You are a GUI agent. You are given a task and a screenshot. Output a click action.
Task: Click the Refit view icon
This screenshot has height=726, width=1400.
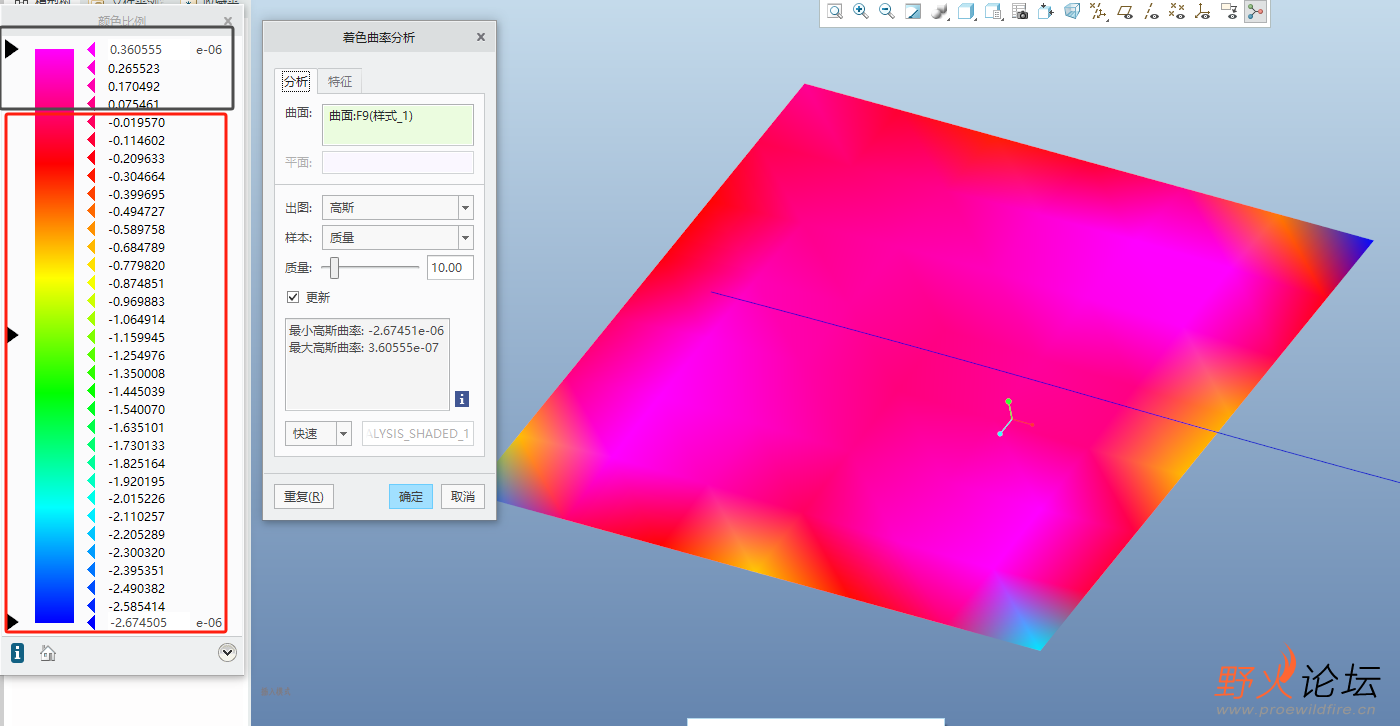[x=834, y=11]
